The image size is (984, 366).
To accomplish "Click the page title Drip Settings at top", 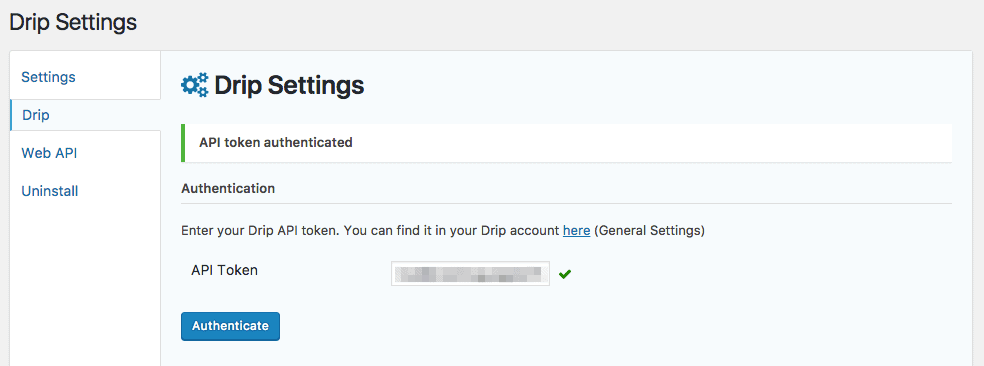I will 73,23.
